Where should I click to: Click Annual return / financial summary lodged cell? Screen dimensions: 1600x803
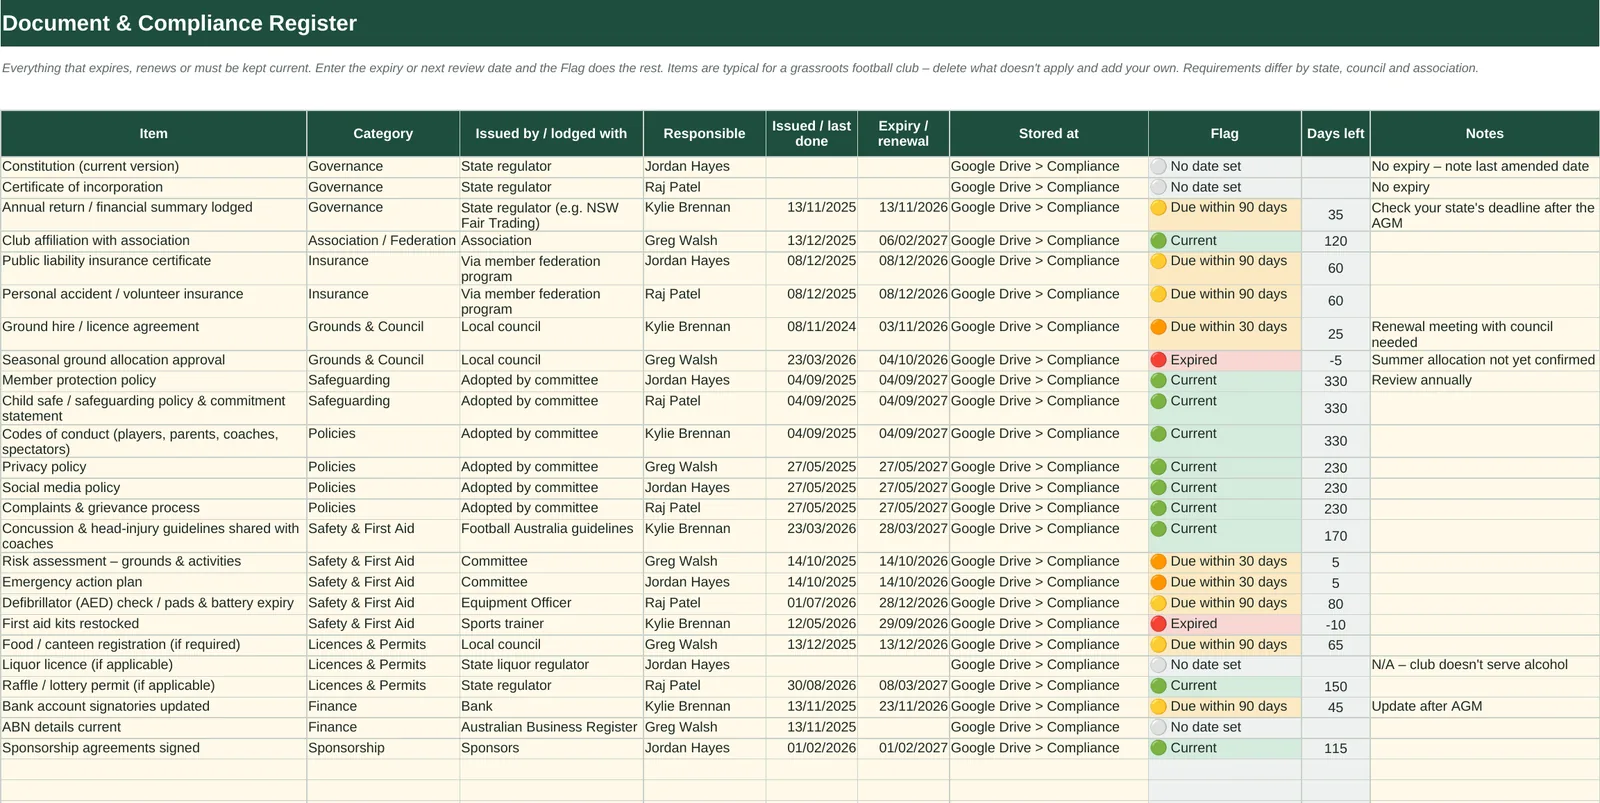(153, 215)
